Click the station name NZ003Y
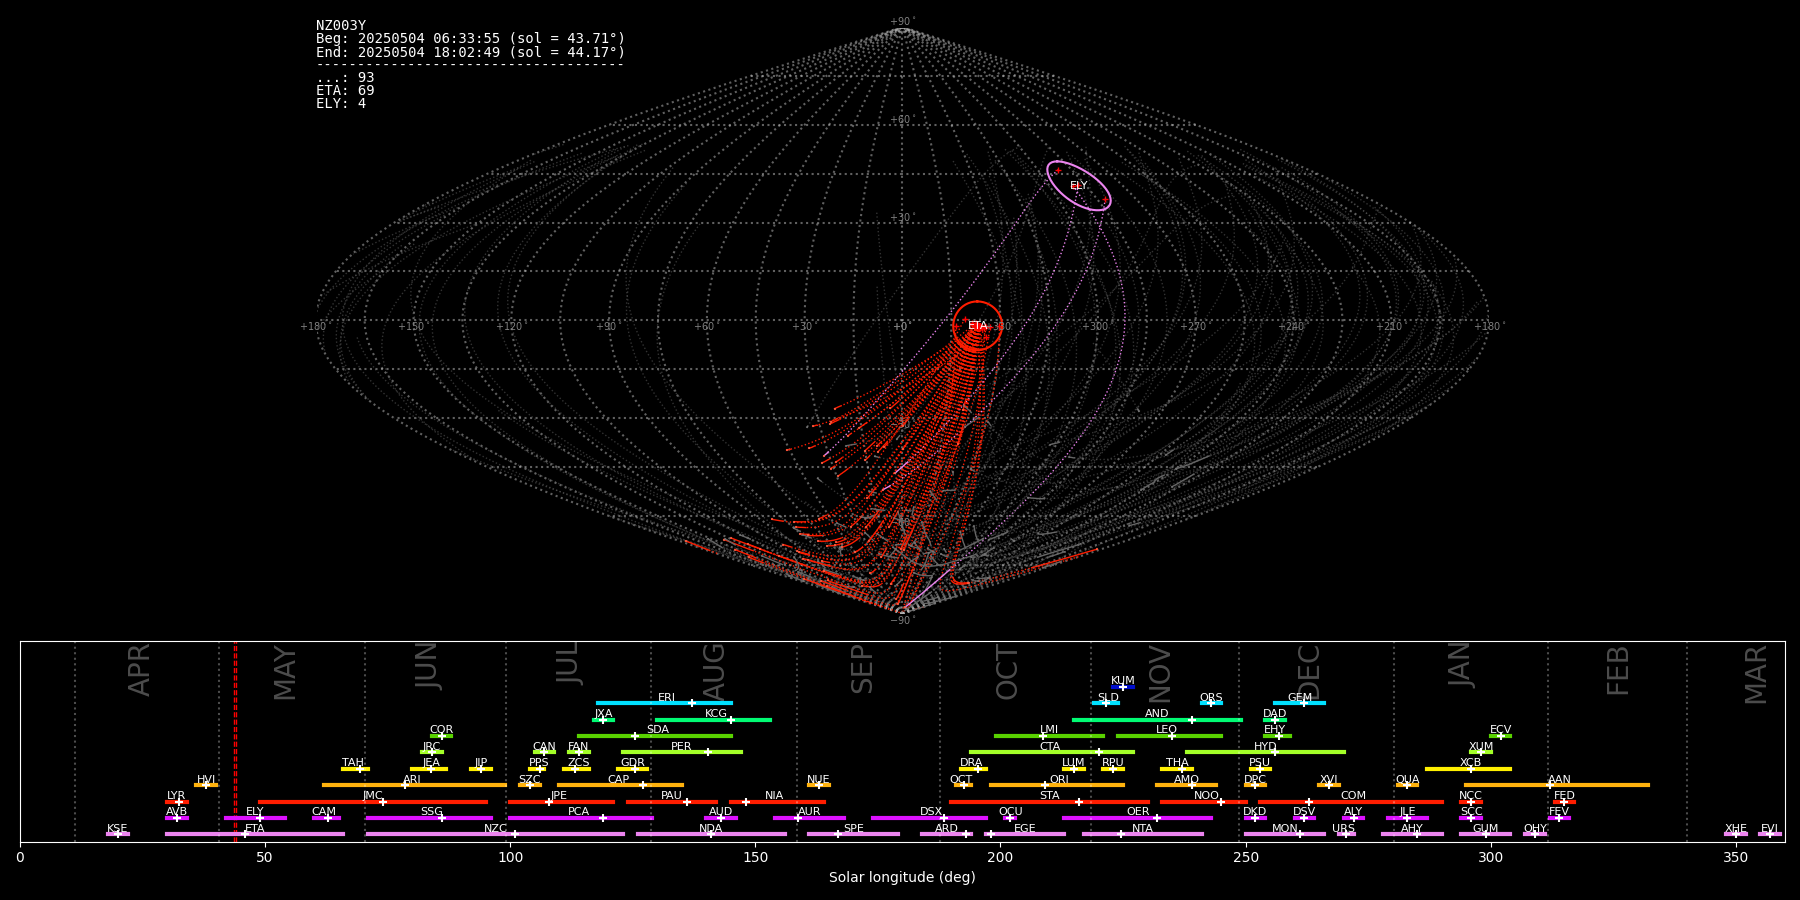Viewport: 1800px width, 900px height. pyautogui.click(x=341, y=26)
